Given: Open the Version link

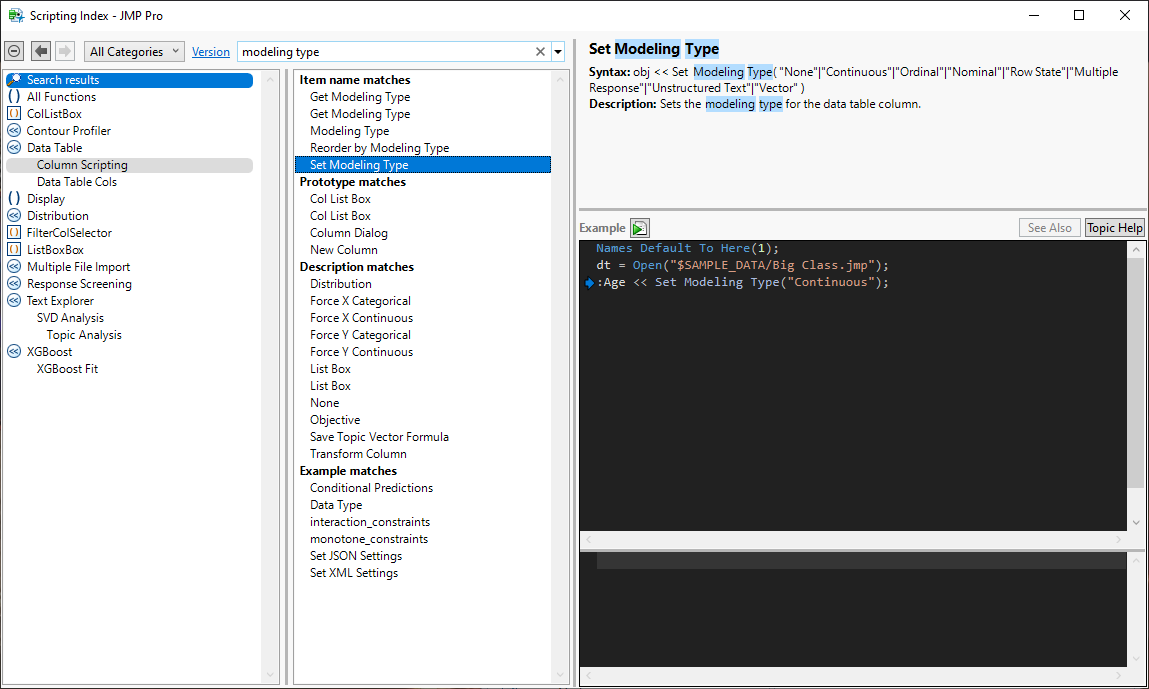Looking at the screenshot, I should (x=210, y=52).
